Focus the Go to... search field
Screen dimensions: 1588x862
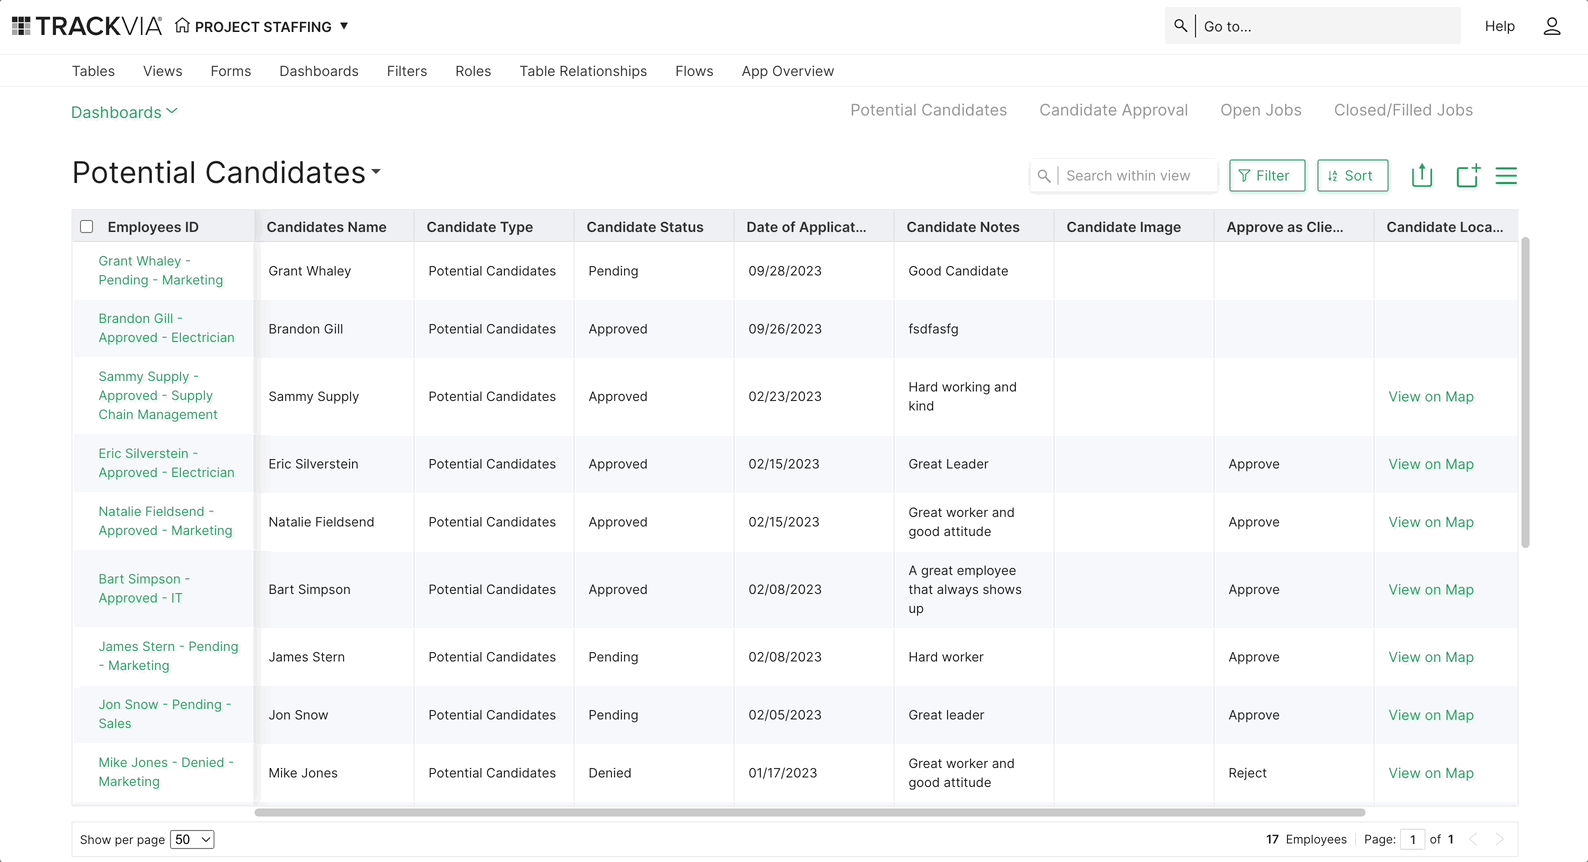(1328, 26)
